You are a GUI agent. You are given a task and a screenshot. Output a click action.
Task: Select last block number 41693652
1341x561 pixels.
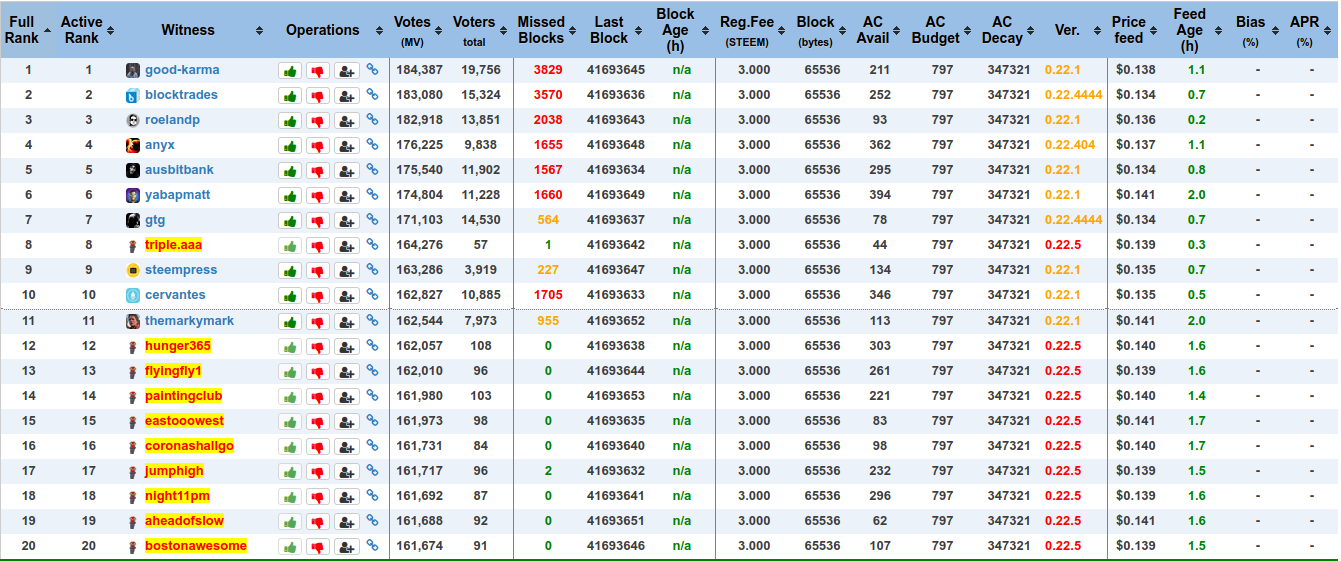coord(615,321)
